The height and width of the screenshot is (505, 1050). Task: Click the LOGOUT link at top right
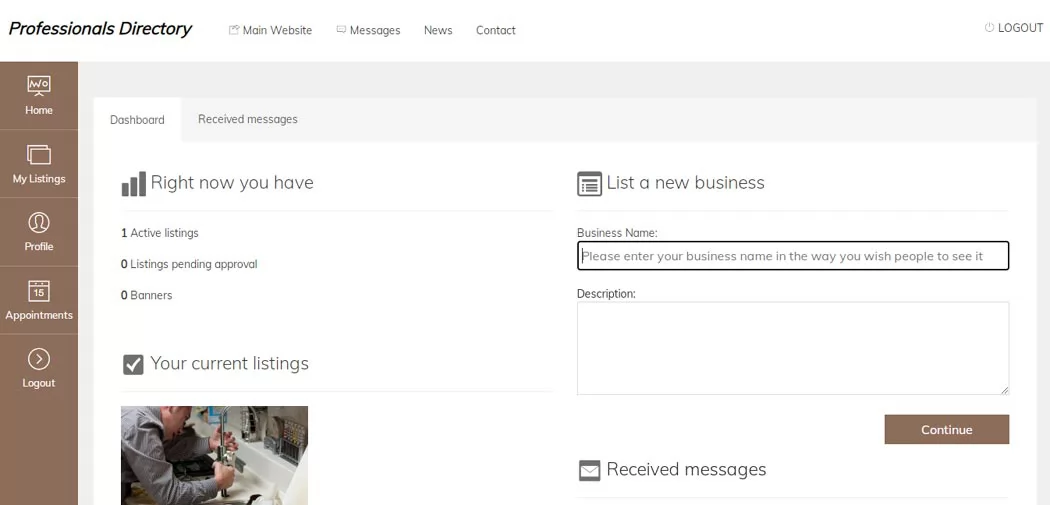coord(1021,27)
